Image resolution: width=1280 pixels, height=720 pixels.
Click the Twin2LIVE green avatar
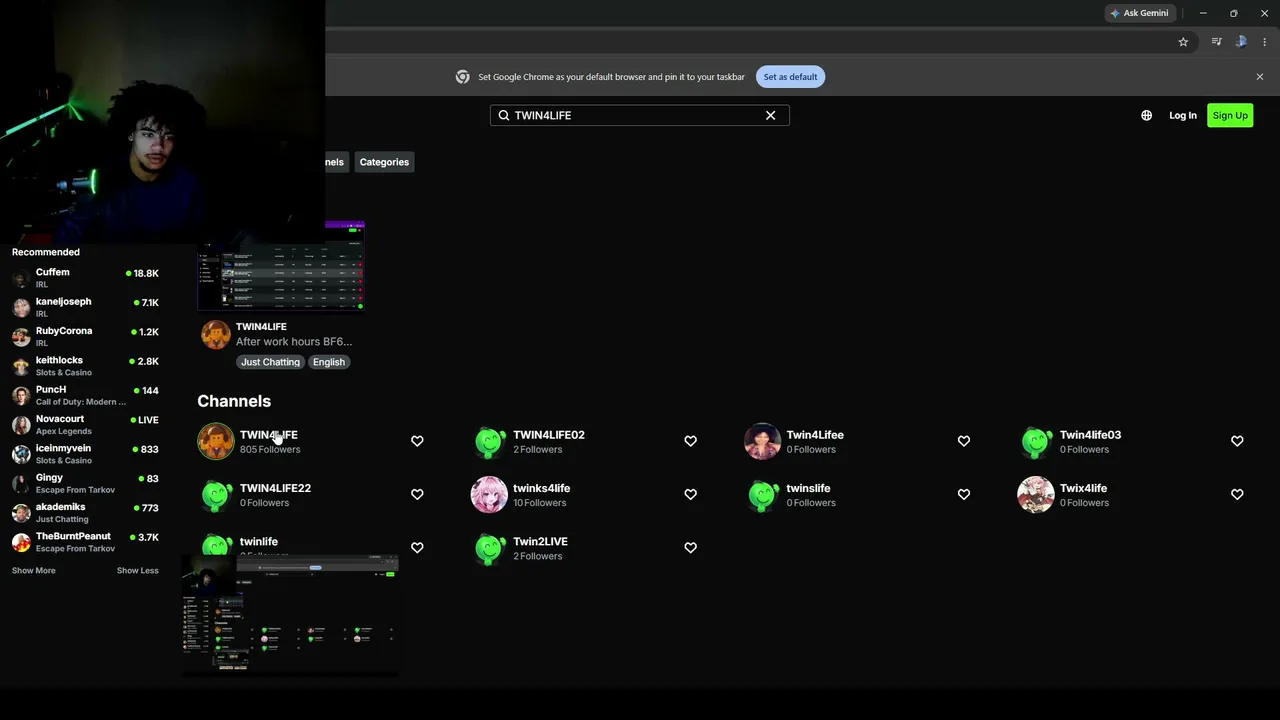click(x=489, y=547)
